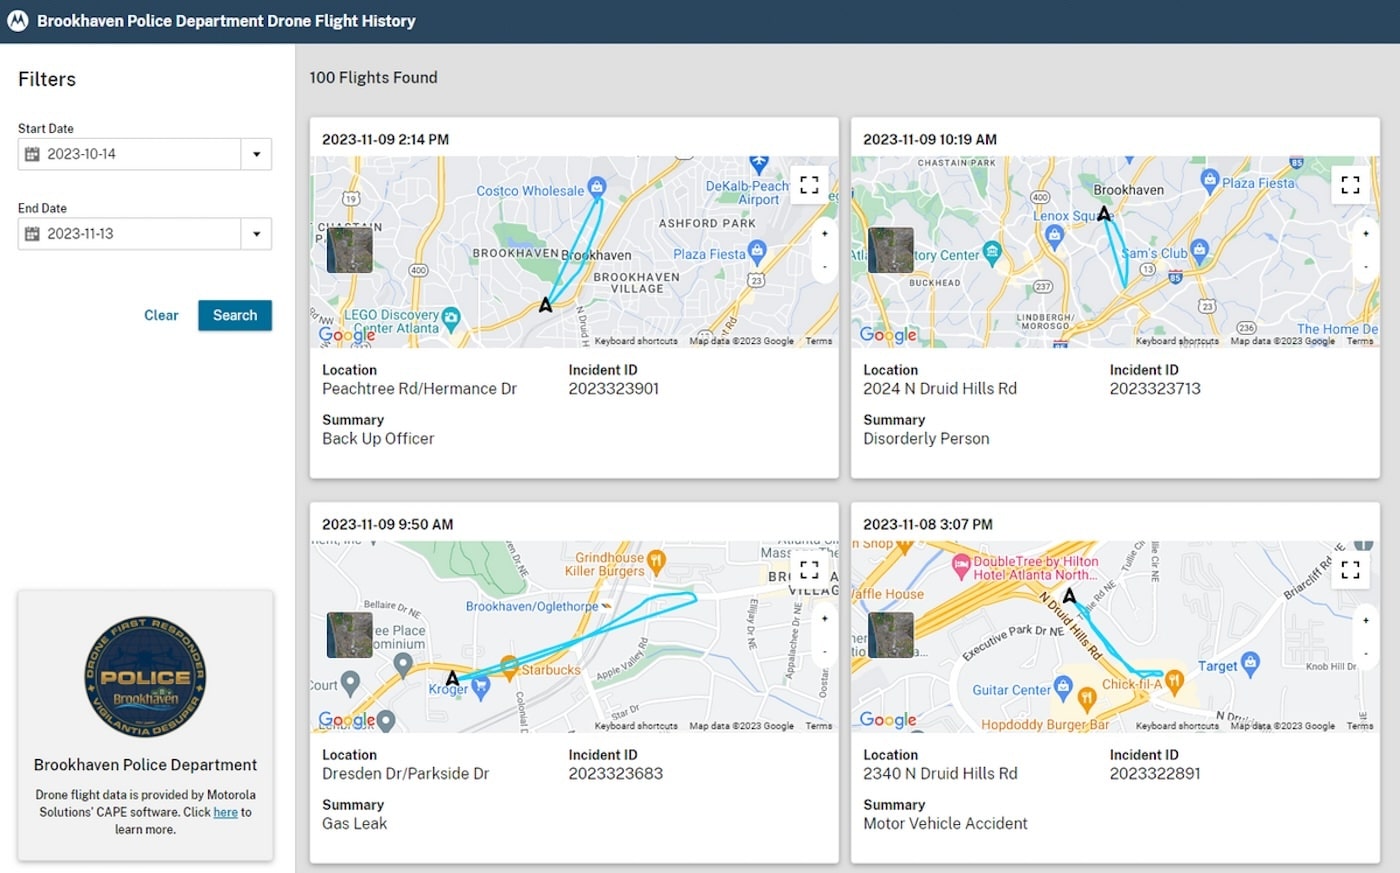Zoom out on the Back Up Officer map

824,267
